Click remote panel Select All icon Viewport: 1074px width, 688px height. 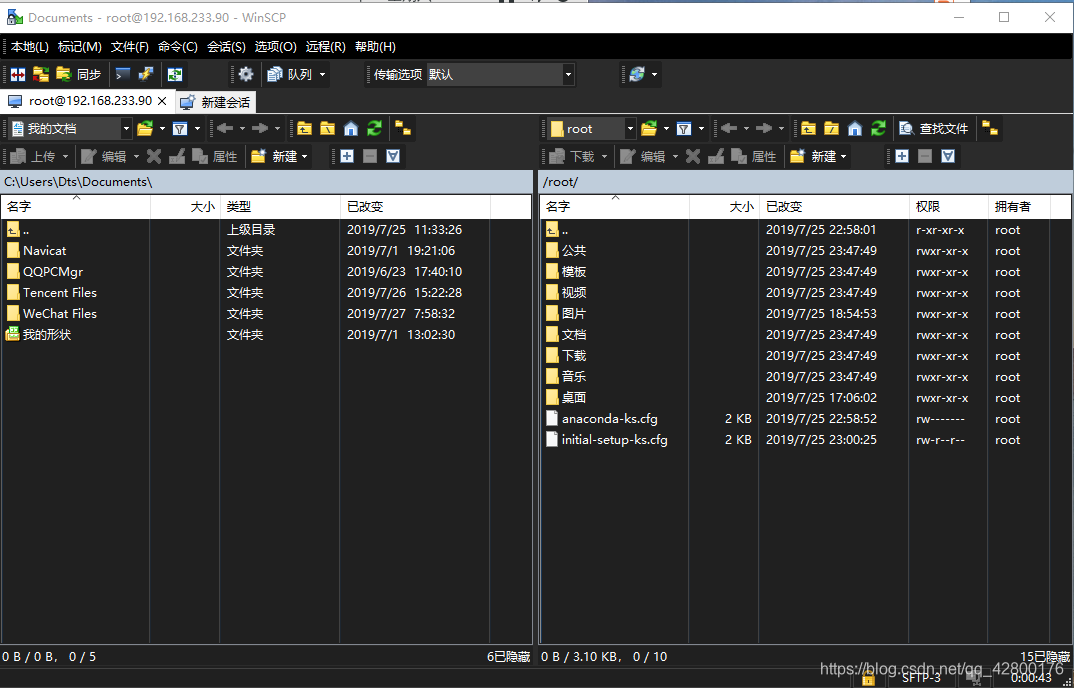point(948,156)
